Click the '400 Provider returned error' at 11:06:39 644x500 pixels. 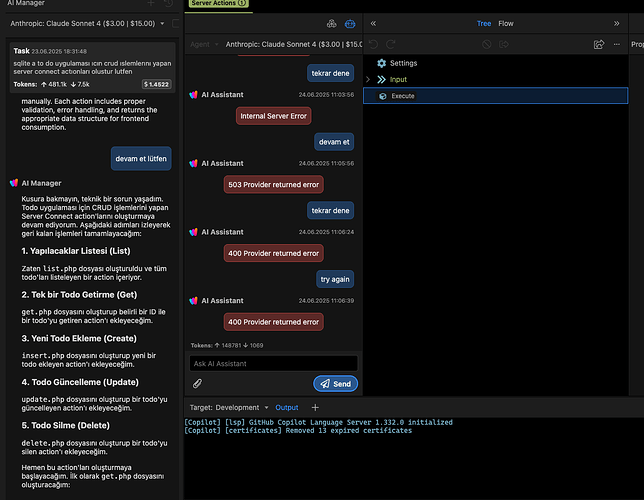(274, 322)
